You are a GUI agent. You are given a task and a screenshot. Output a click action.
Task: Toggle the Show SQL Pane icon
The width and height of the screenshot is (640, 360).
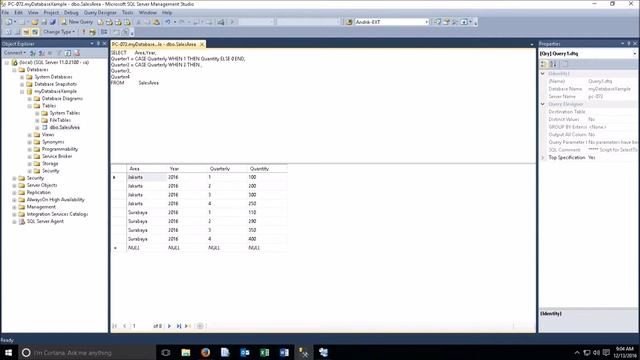[x=26, y=32]
